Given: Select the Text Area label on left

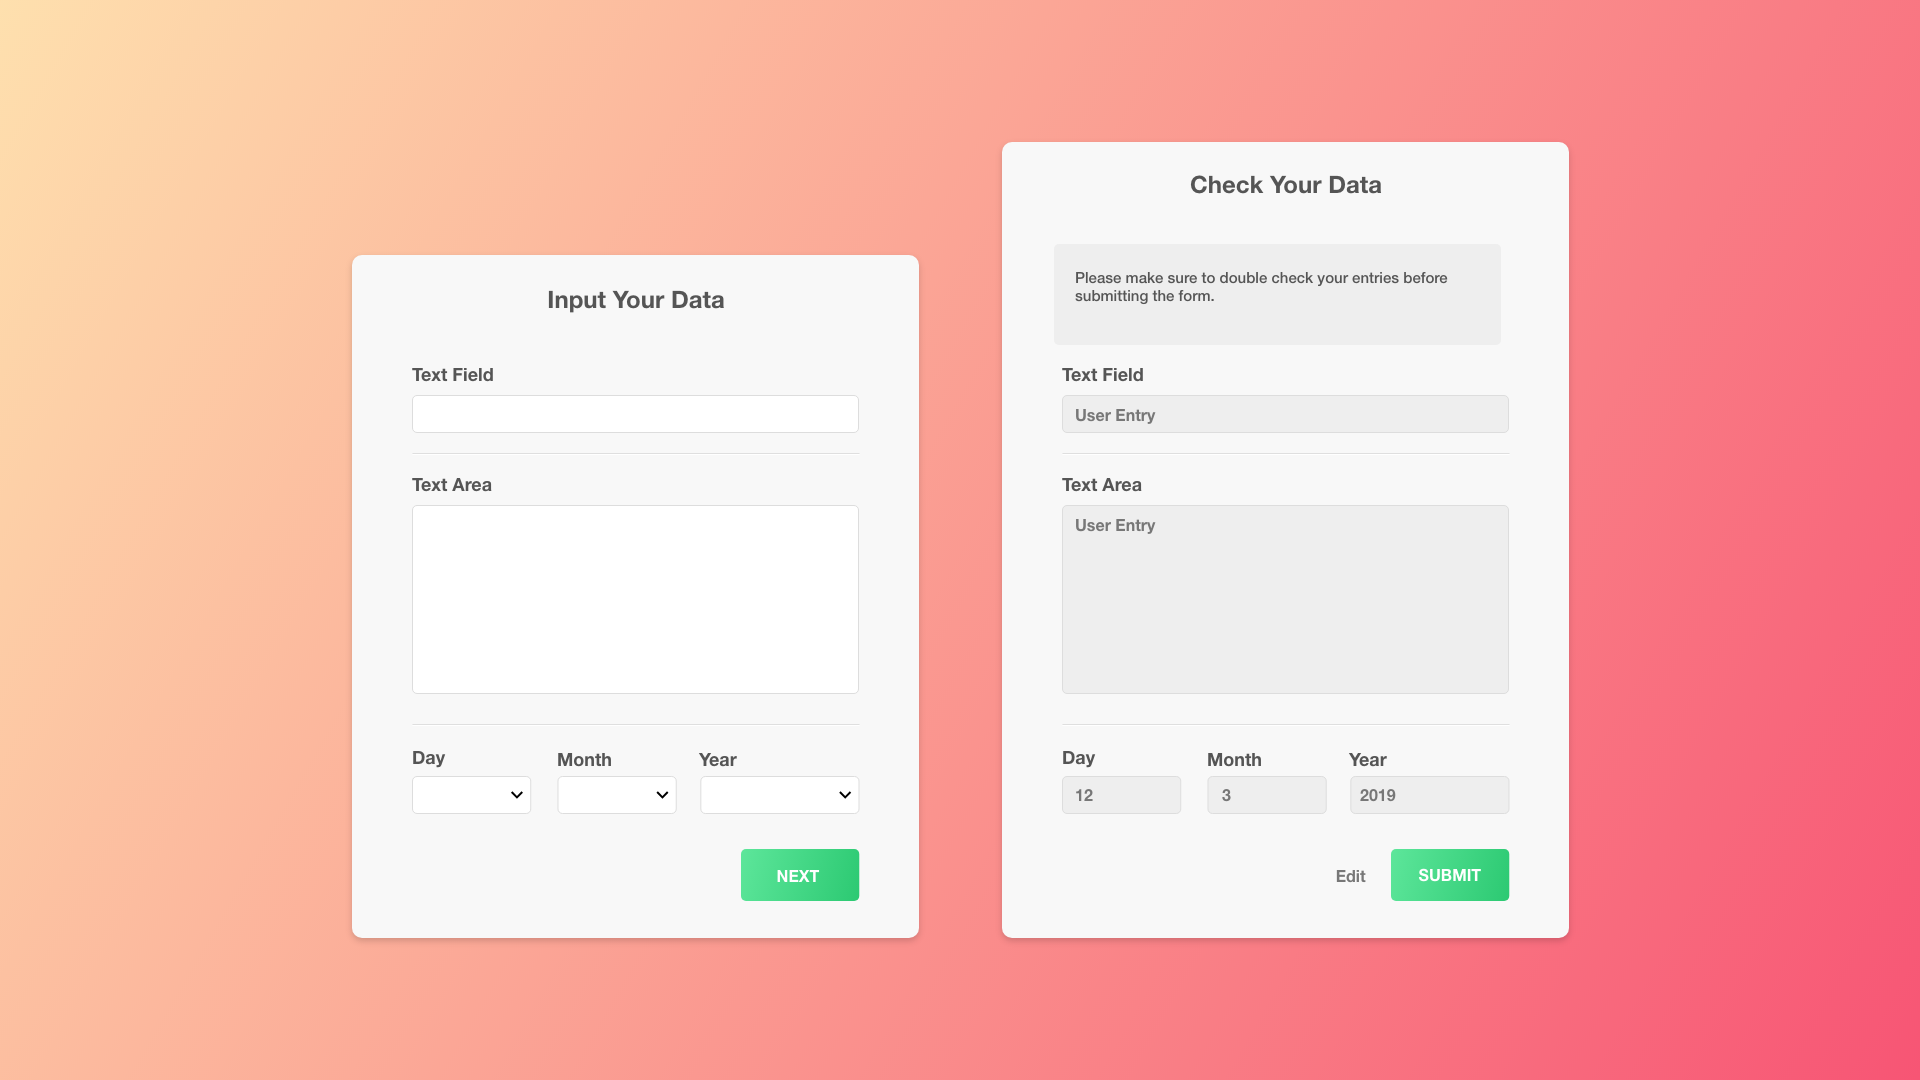Looking at the screenshot, I should coord(451,485).
